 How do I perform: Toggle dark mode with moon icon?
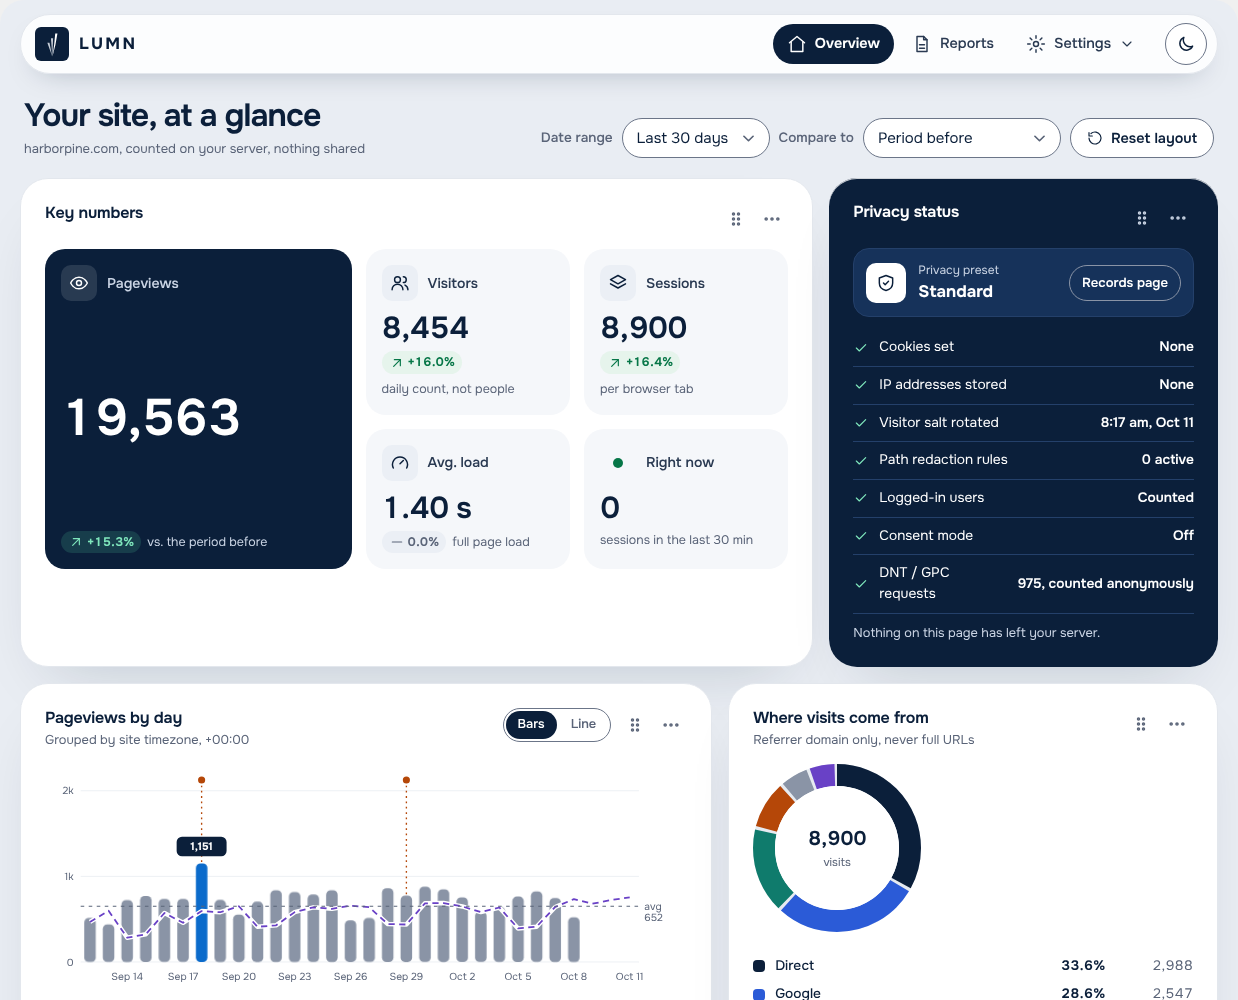pos(1186,44)
